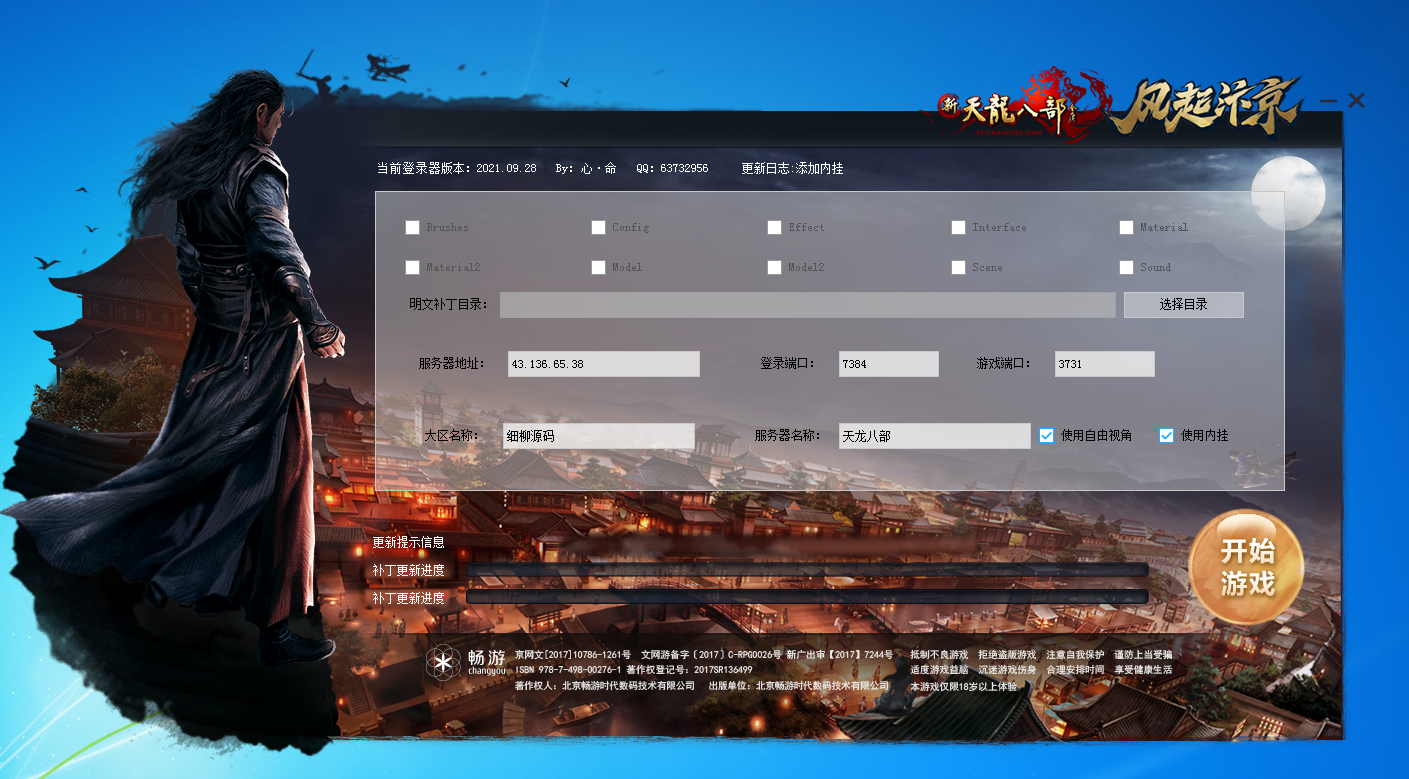Tick the Config checkbox
The image size is (1409, 779).
598,227
